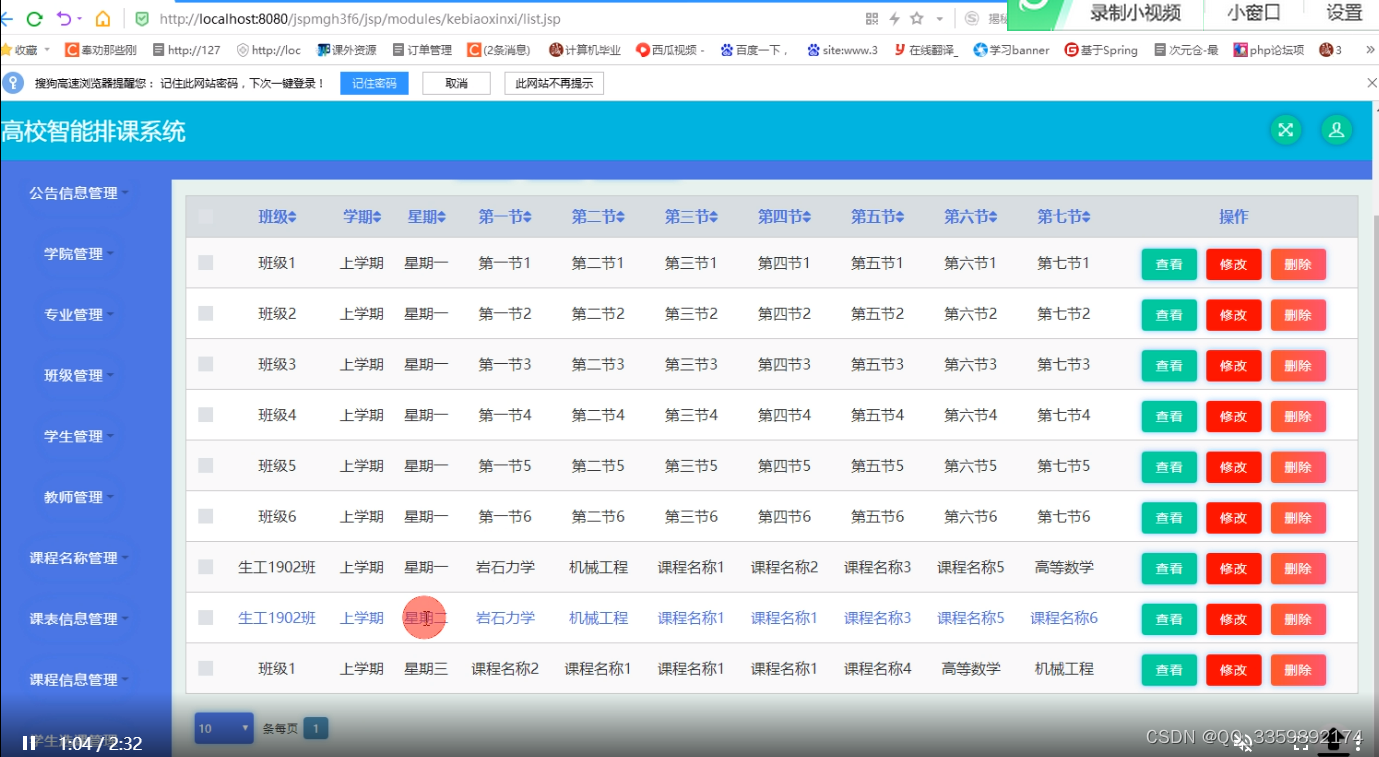Check the checkbox for row 班级6
The width and height of the screenshot is (1379, 757).
click(x=205, y=516)
